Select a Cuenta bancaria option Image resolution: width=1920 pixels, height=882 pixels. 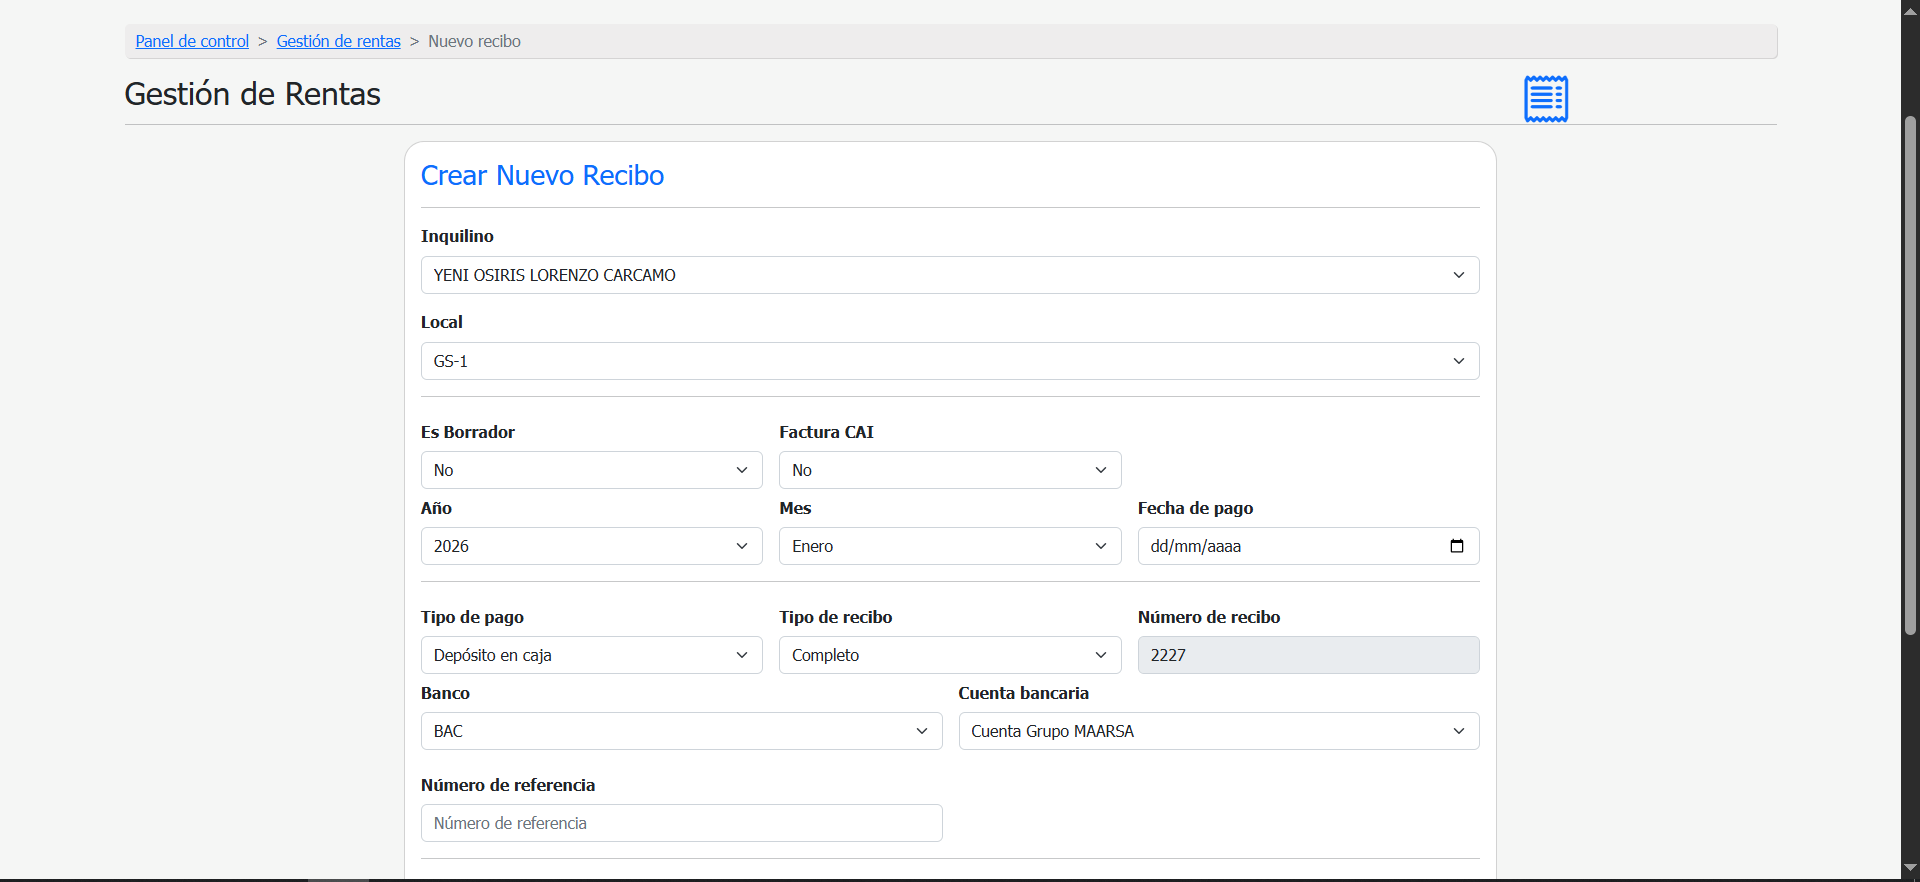[1218, 731]
